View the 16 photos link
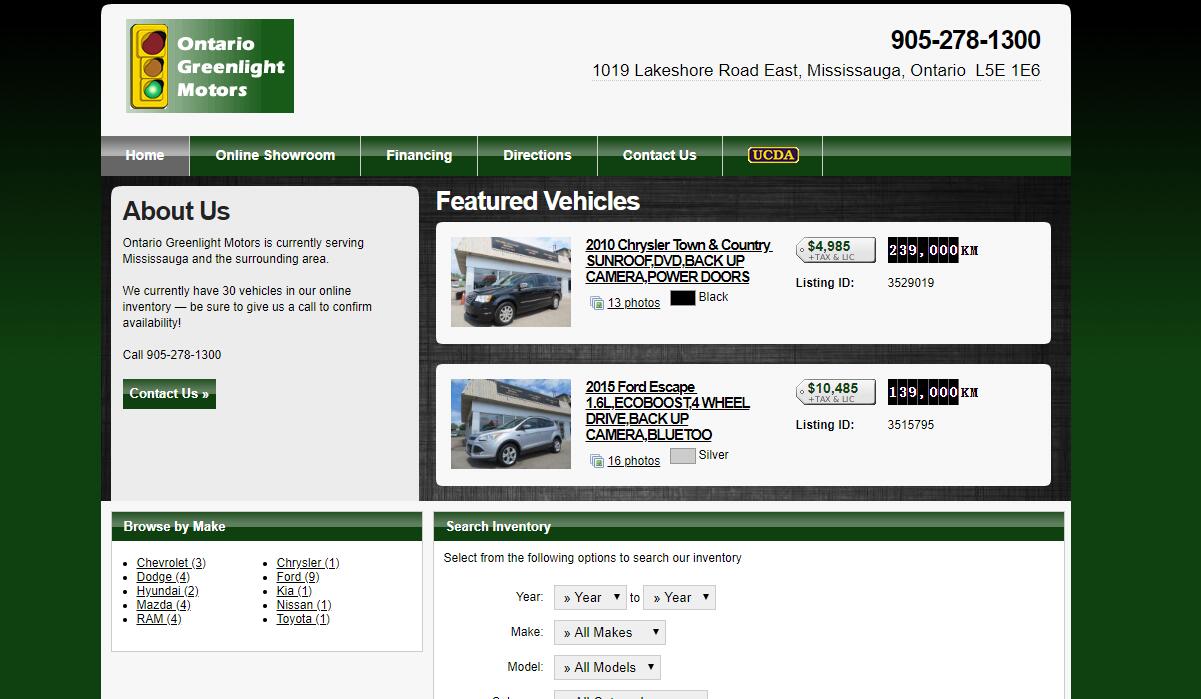This screenshot has width=1201, height=699. (x=634, y=461)
